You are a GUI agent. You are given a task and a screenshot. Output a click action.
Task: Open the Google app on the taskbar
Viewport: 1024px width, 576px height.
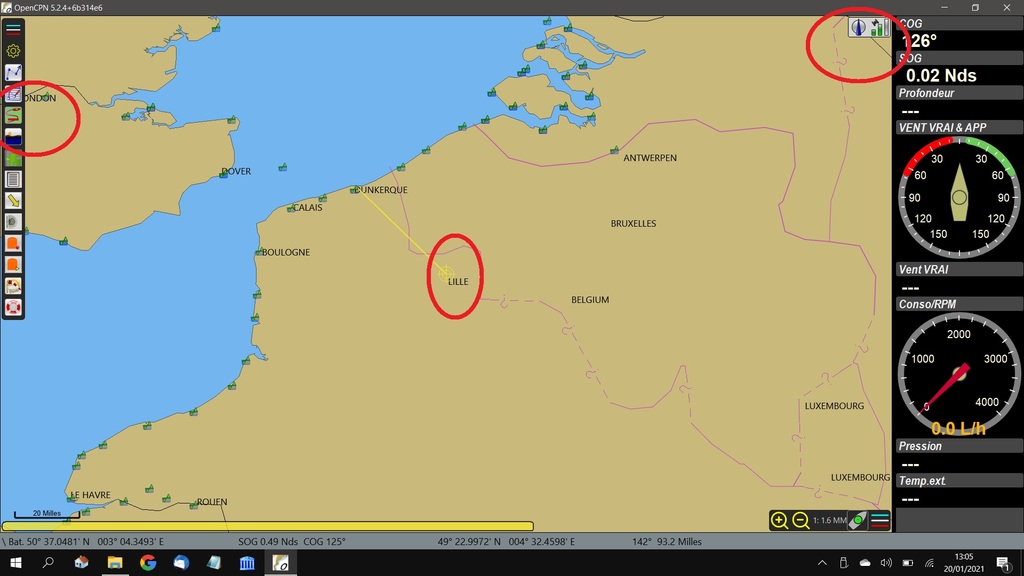[148, 563]
